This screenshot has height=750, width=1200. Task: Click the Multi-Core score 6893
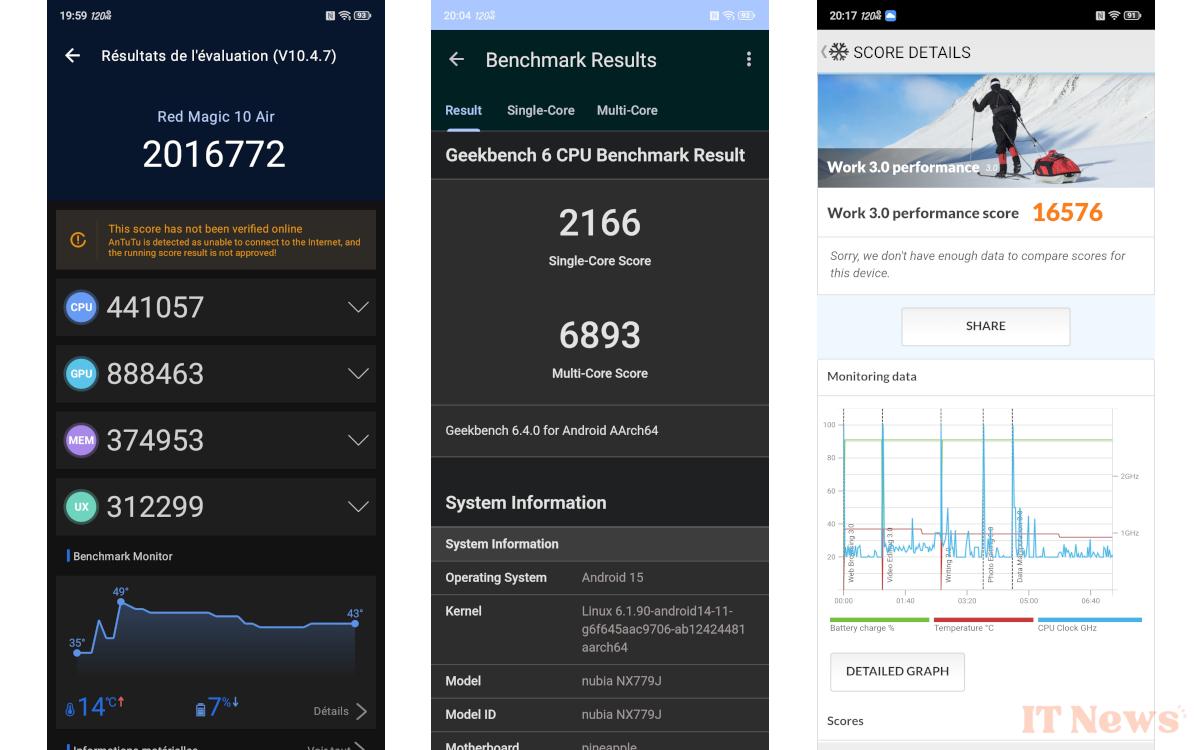(600, 335)
